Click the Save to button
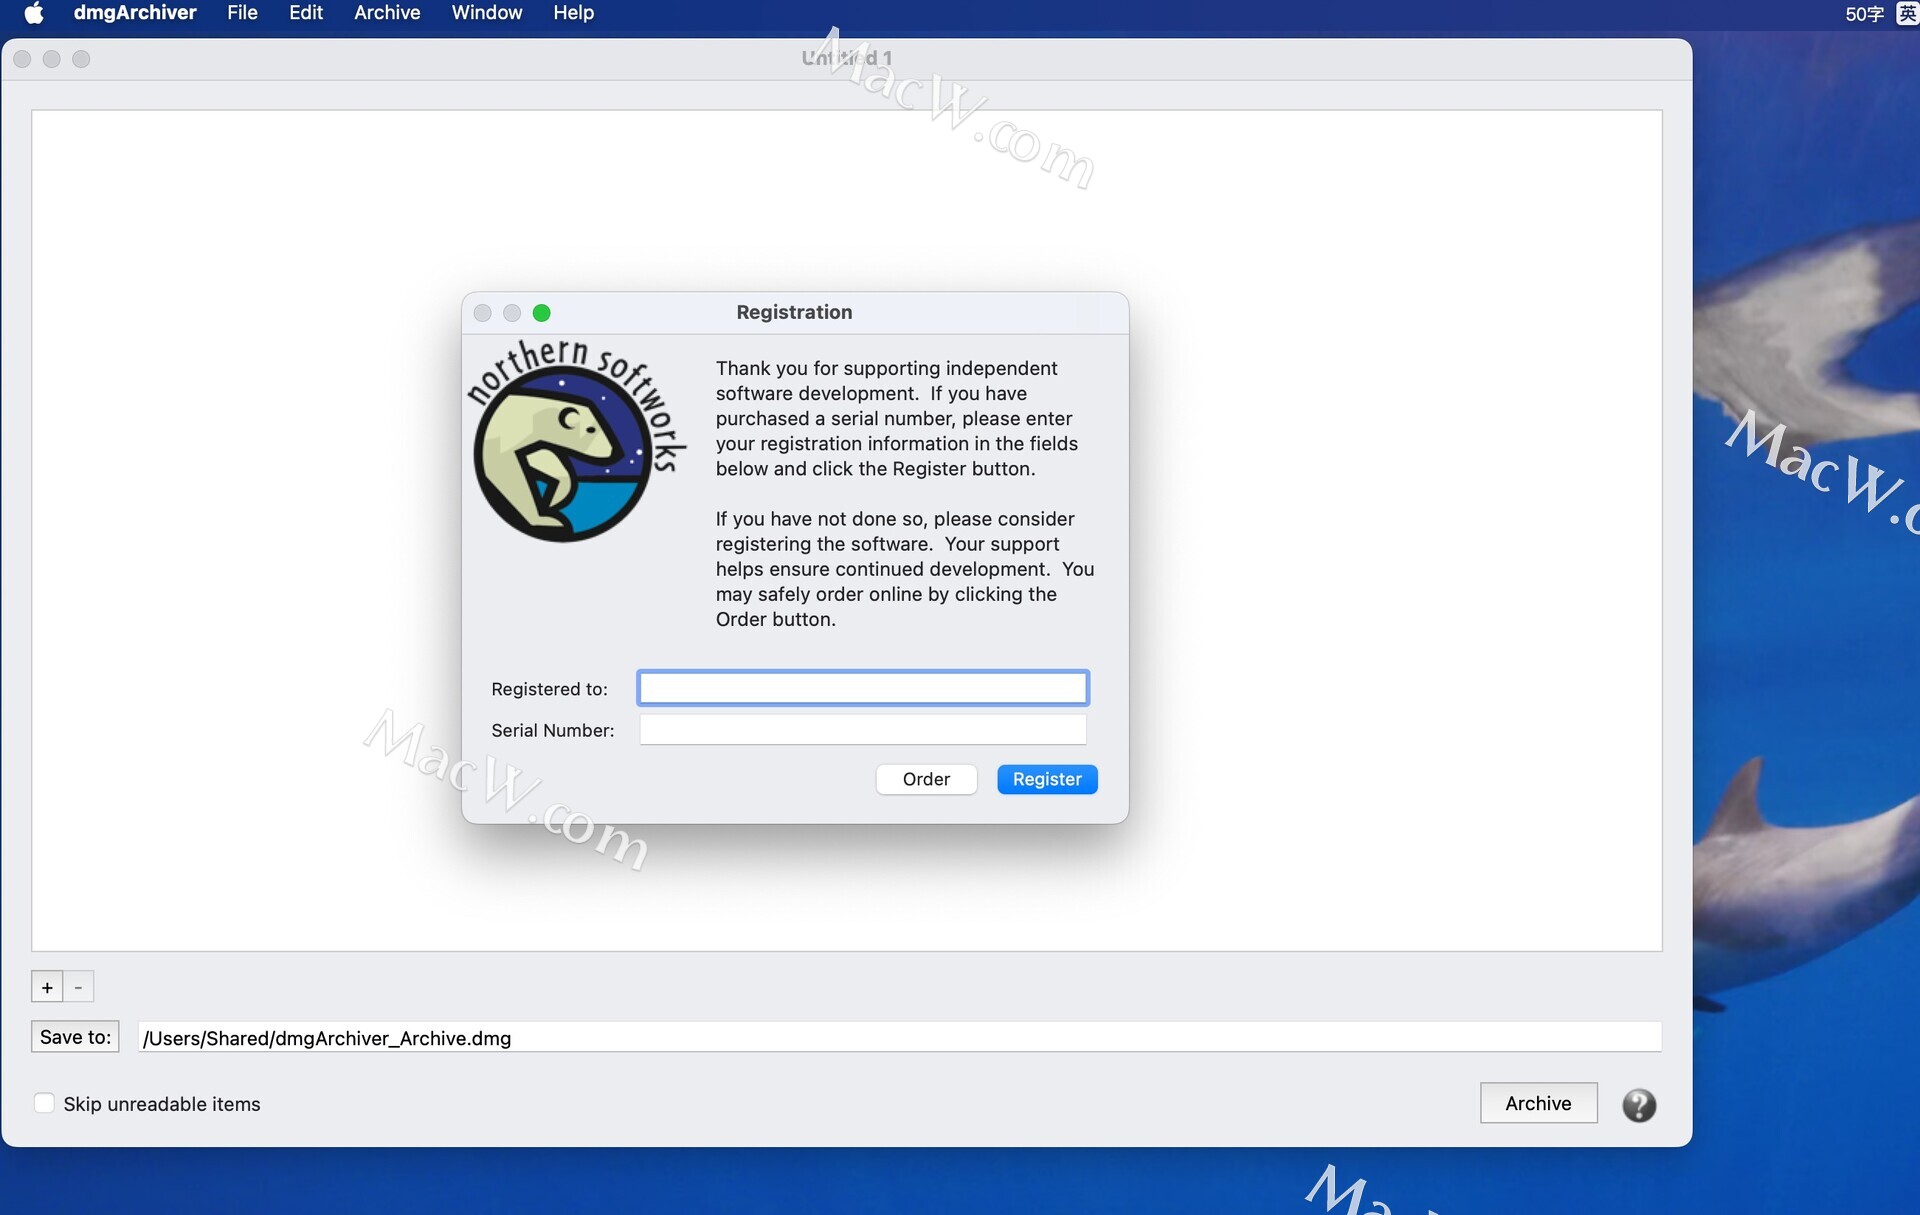 point(75,1037)
